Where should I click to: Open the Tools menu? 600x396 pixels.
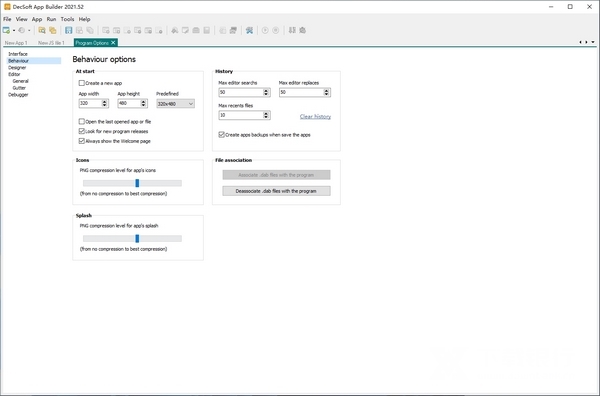(67, 19)
